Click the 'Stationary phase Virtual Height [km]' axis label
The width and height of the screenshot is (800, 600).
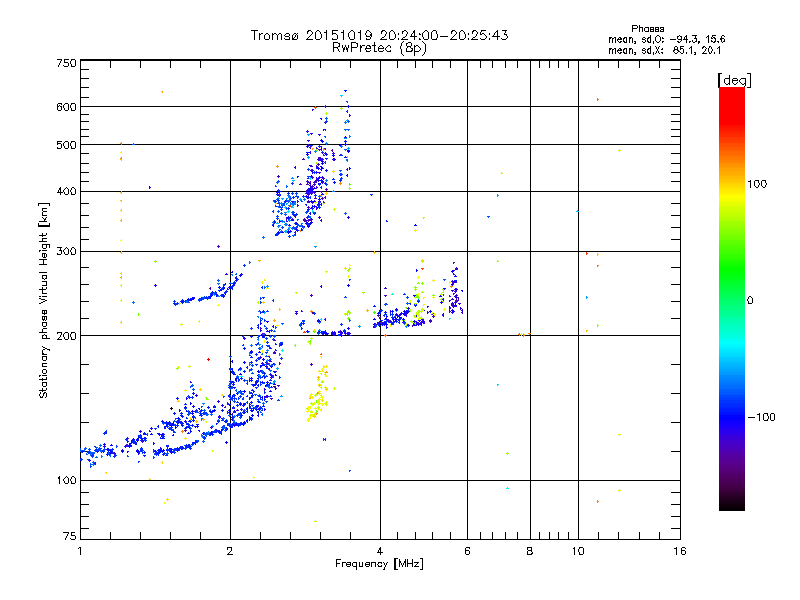[x=43, y=301]
